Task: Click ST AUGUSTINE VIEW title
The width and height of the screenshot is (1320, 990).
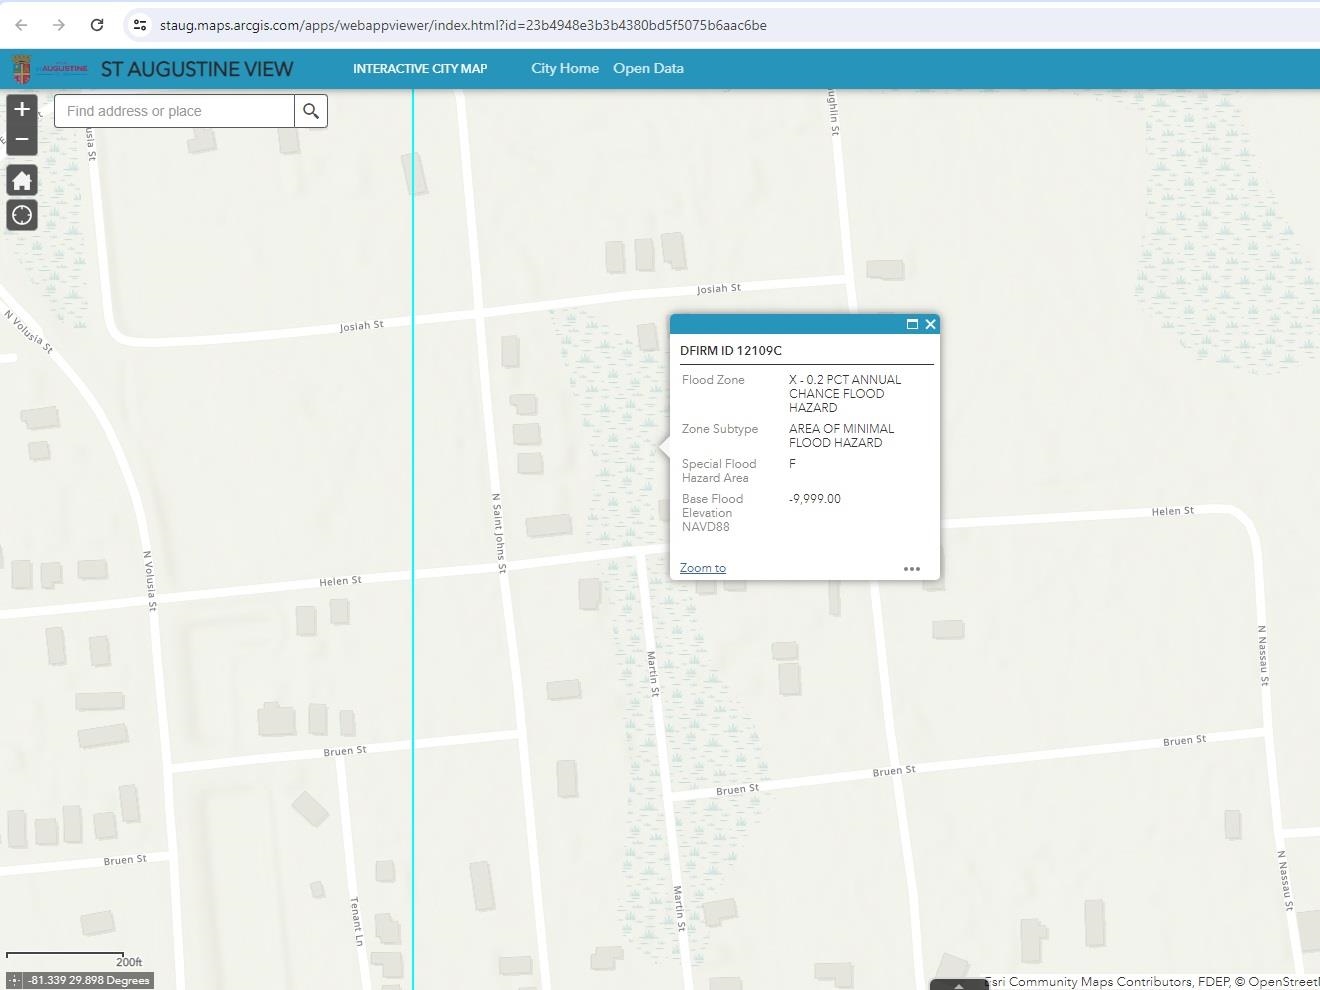Action: [x=197, y=69]
